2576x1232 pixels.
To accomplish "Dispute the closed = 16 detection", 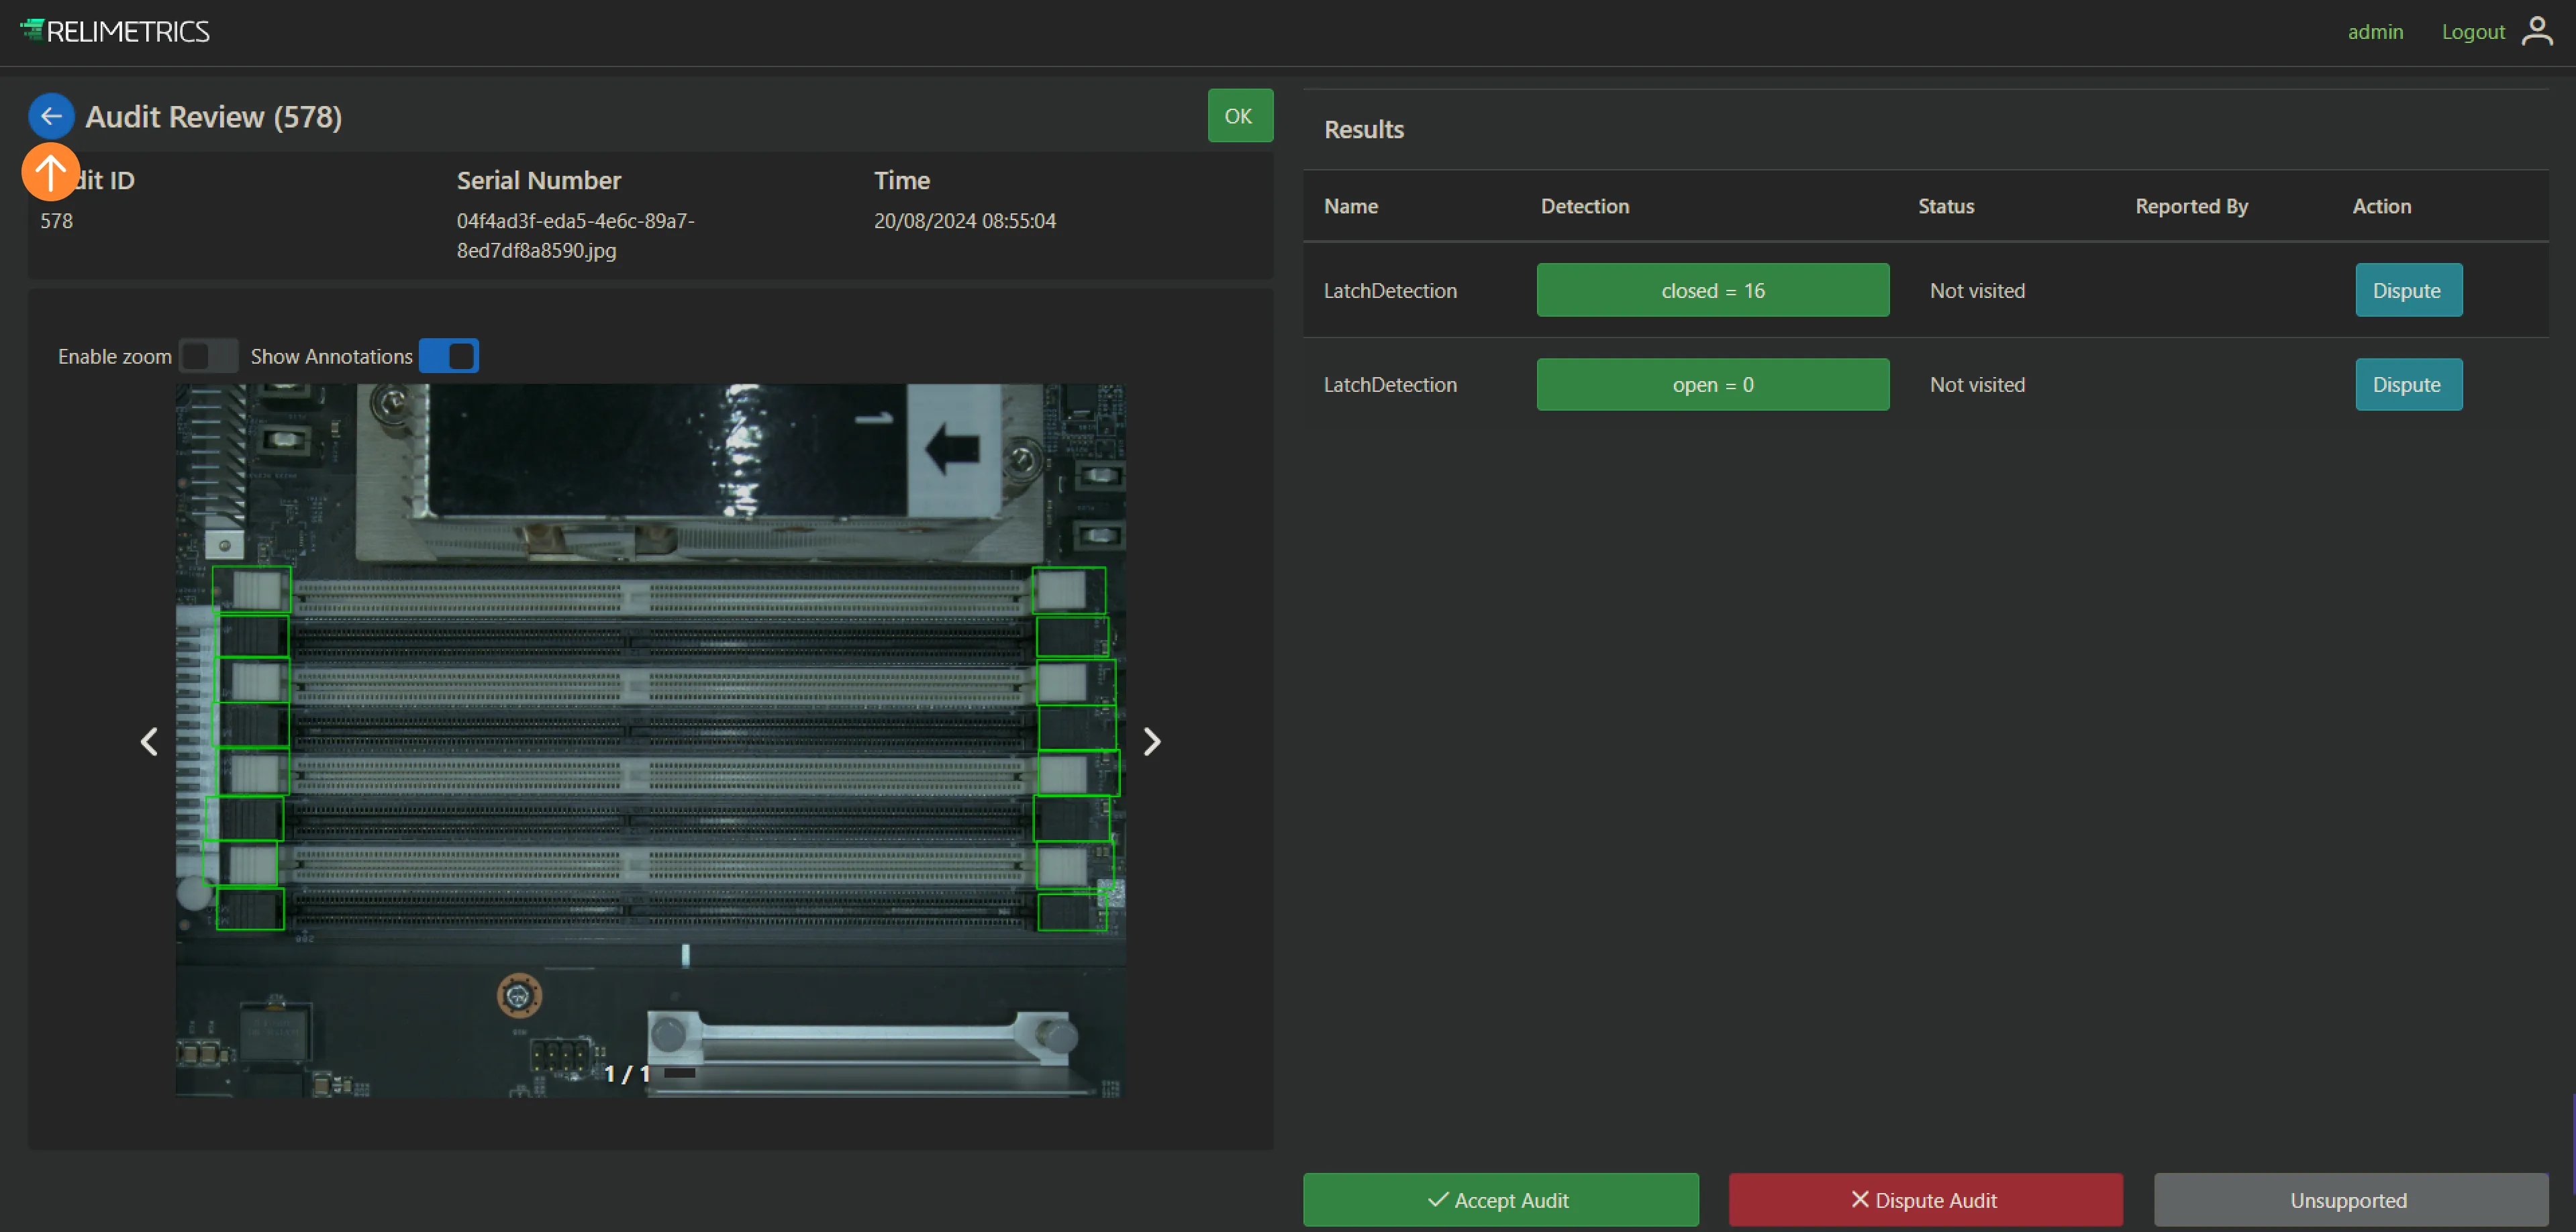I will coord(2408,290).
